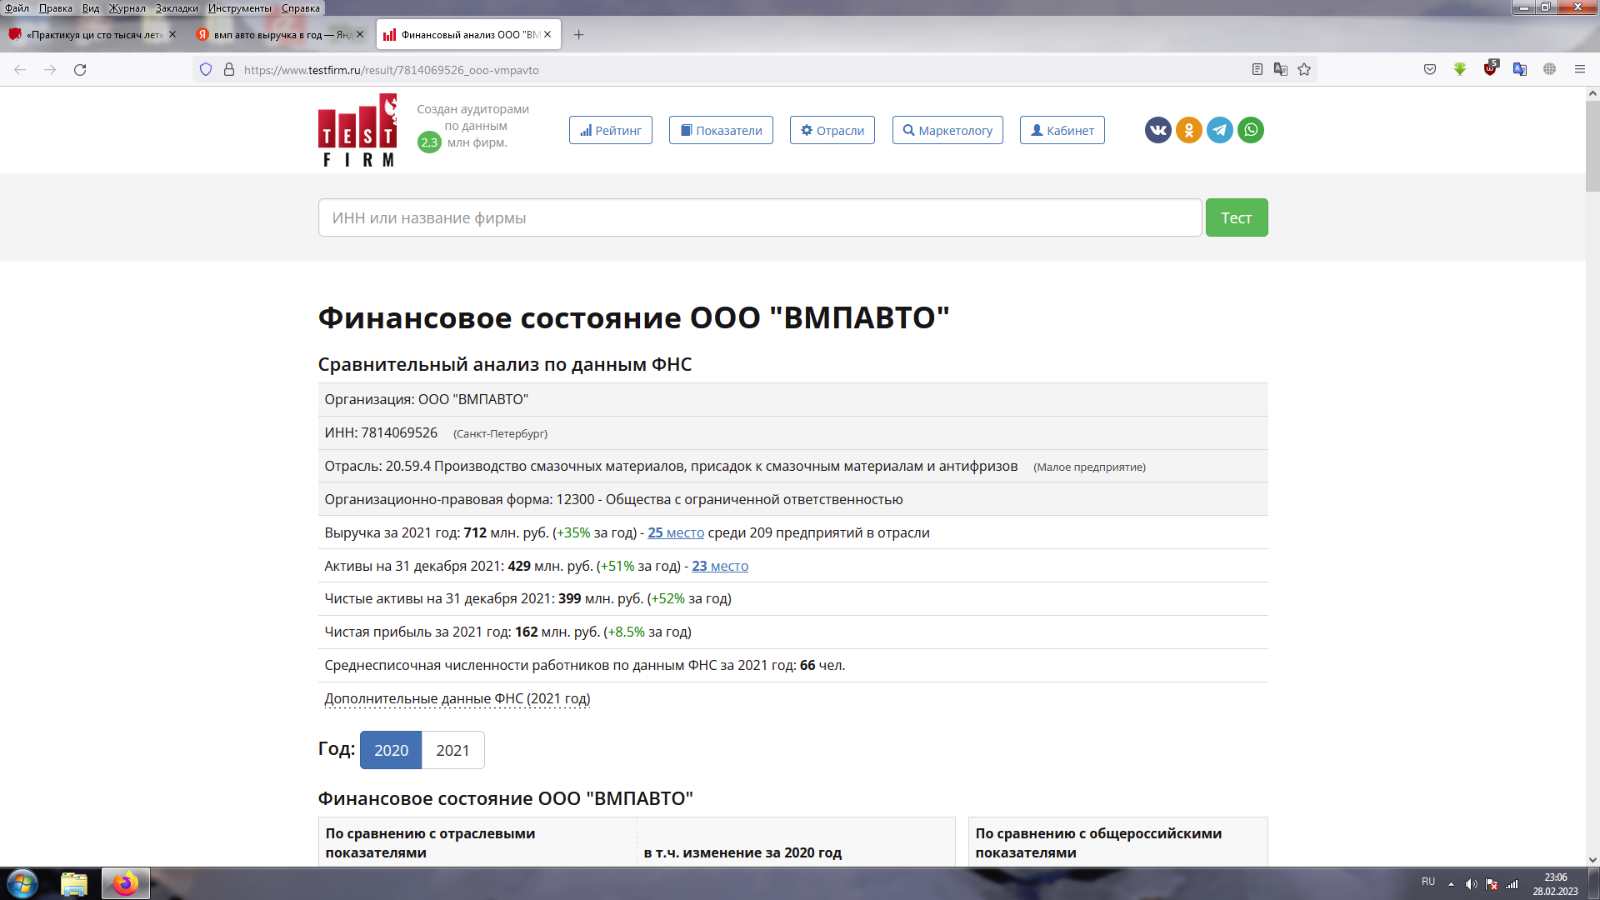This screenshot has height=900, width=1600.
Task: Click the green Тест button
Action: (x=1237, y=218)
